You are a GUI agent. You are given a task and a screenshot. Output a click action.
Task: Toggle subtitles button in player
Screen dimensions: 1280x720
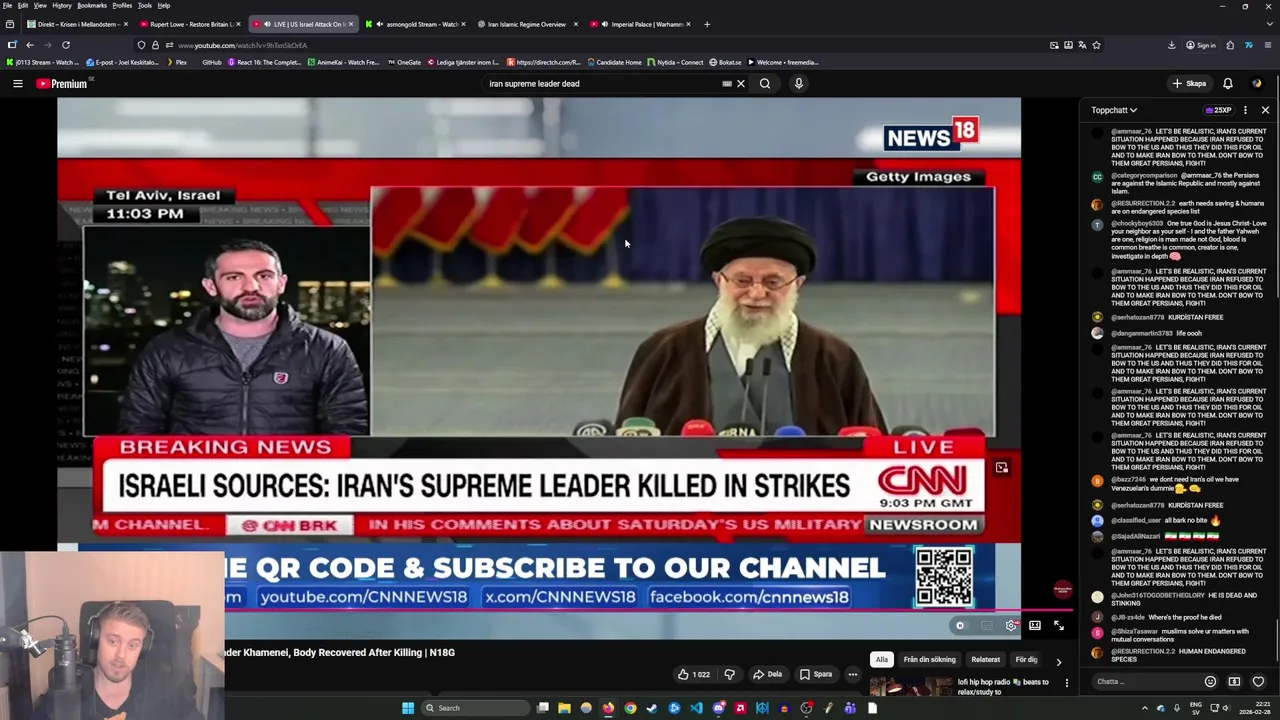[x=986, y=626]
